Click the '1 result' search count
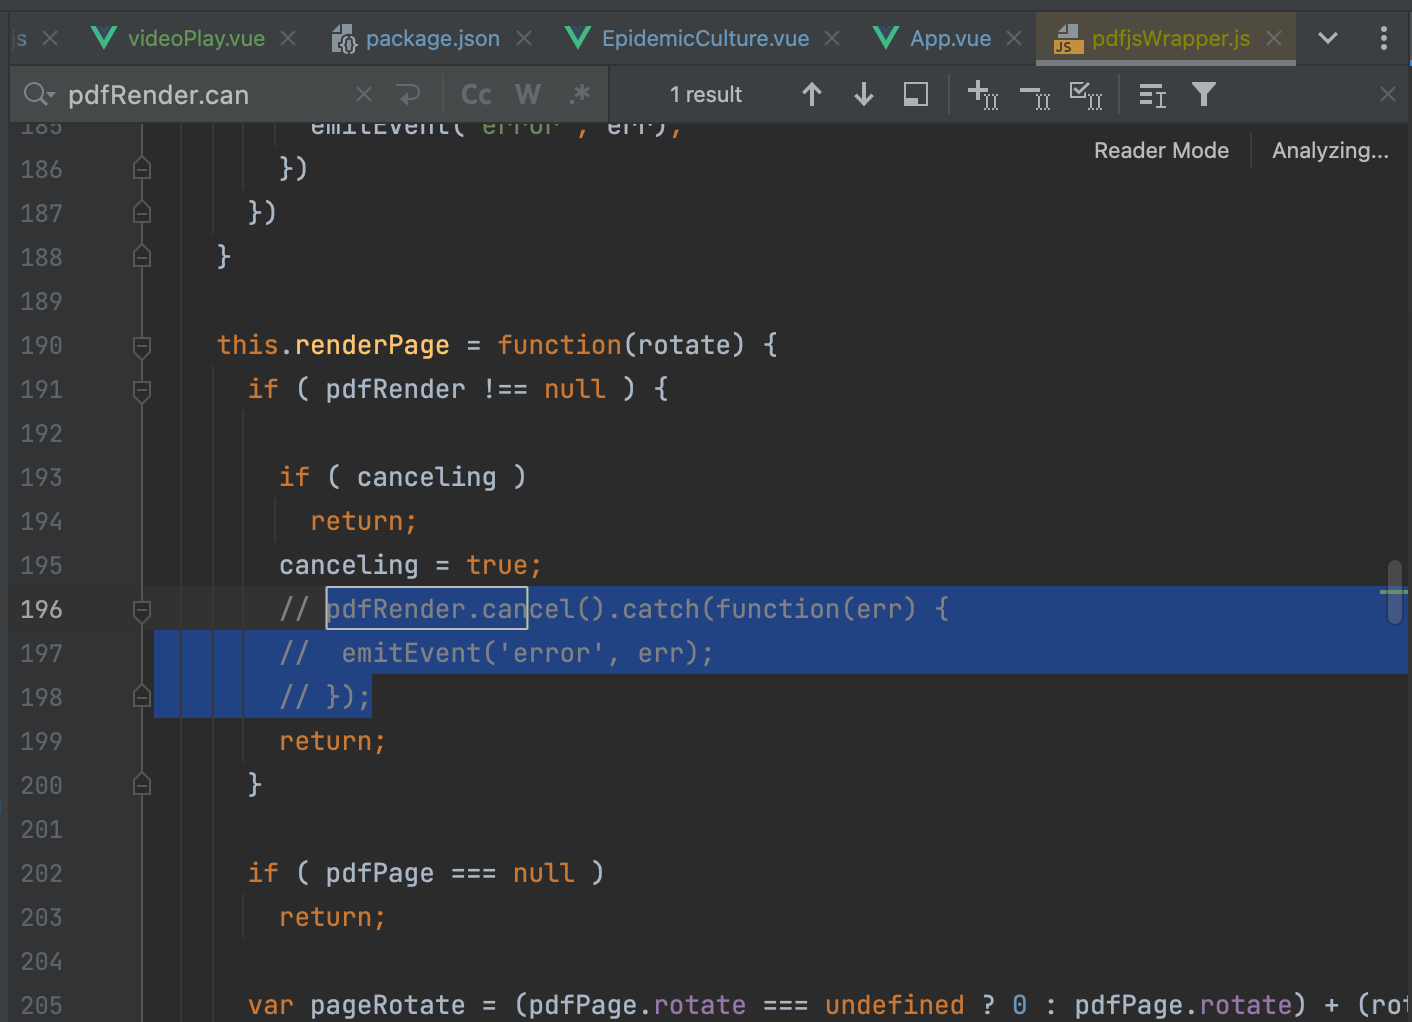The height and width of the screenshot is (1022, 1412). tap(706, 95)
